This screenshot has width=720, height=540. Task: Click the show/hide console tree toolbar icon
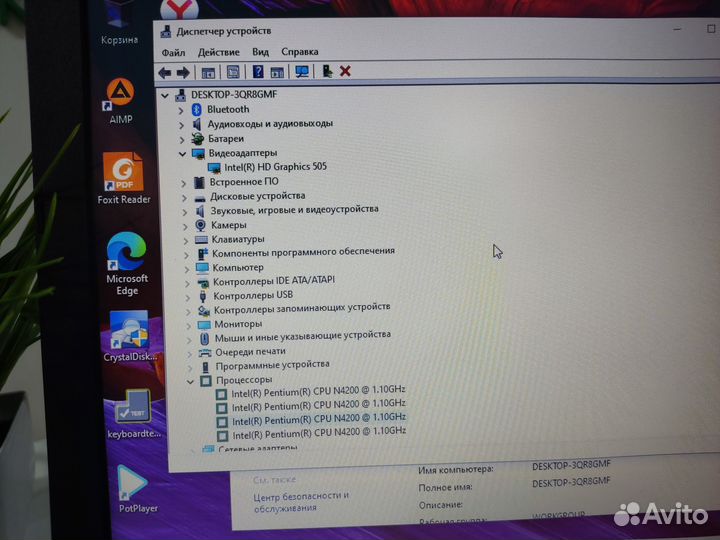coord(208,73)
